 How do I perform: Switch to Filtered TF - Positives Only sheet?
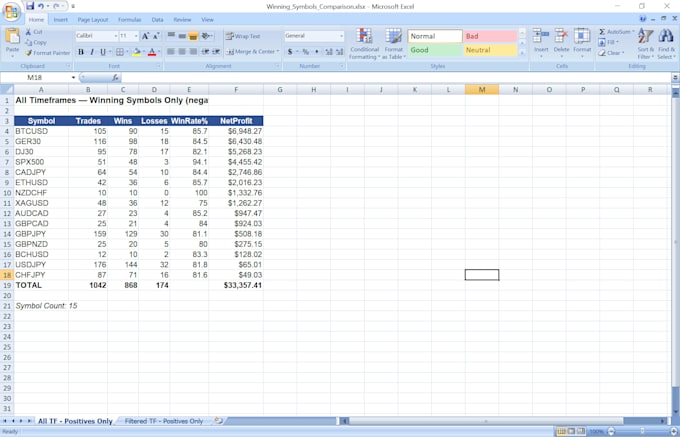[163, 421]
